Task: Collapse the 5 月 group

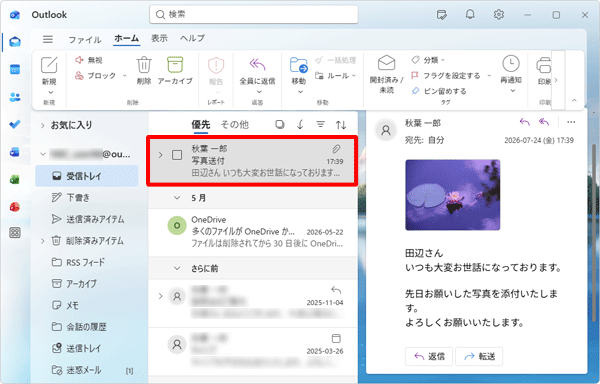Action: pos(177,198)
